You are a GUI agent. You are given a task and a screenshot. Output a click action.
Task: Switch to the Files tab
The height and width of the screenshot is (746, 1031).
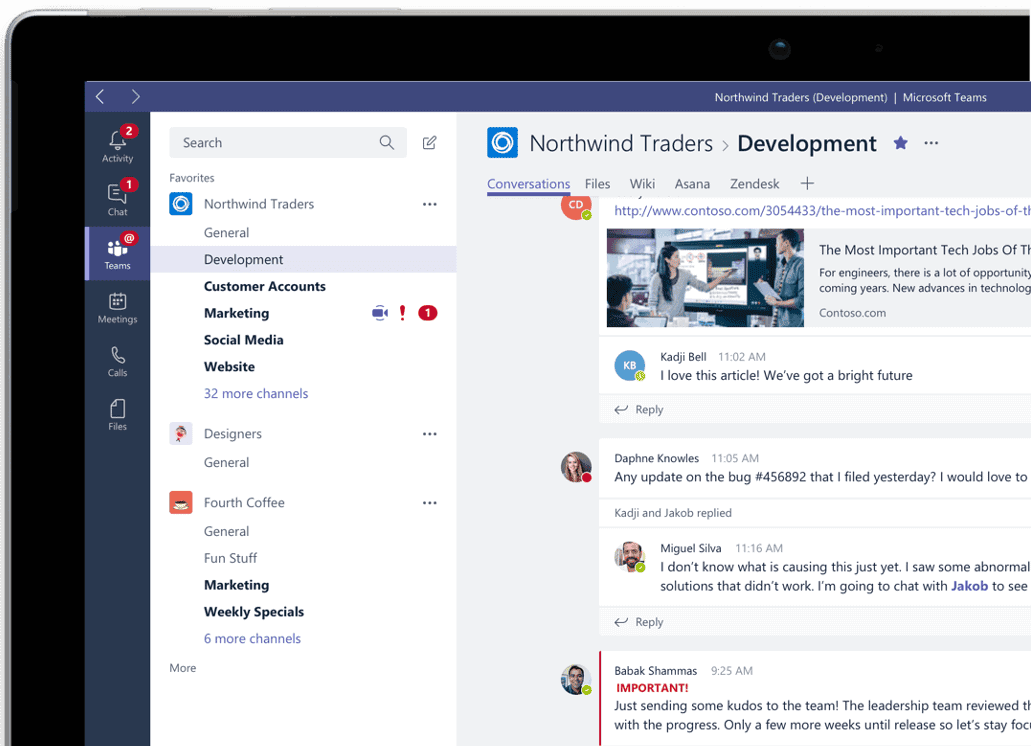coord(598,184)
